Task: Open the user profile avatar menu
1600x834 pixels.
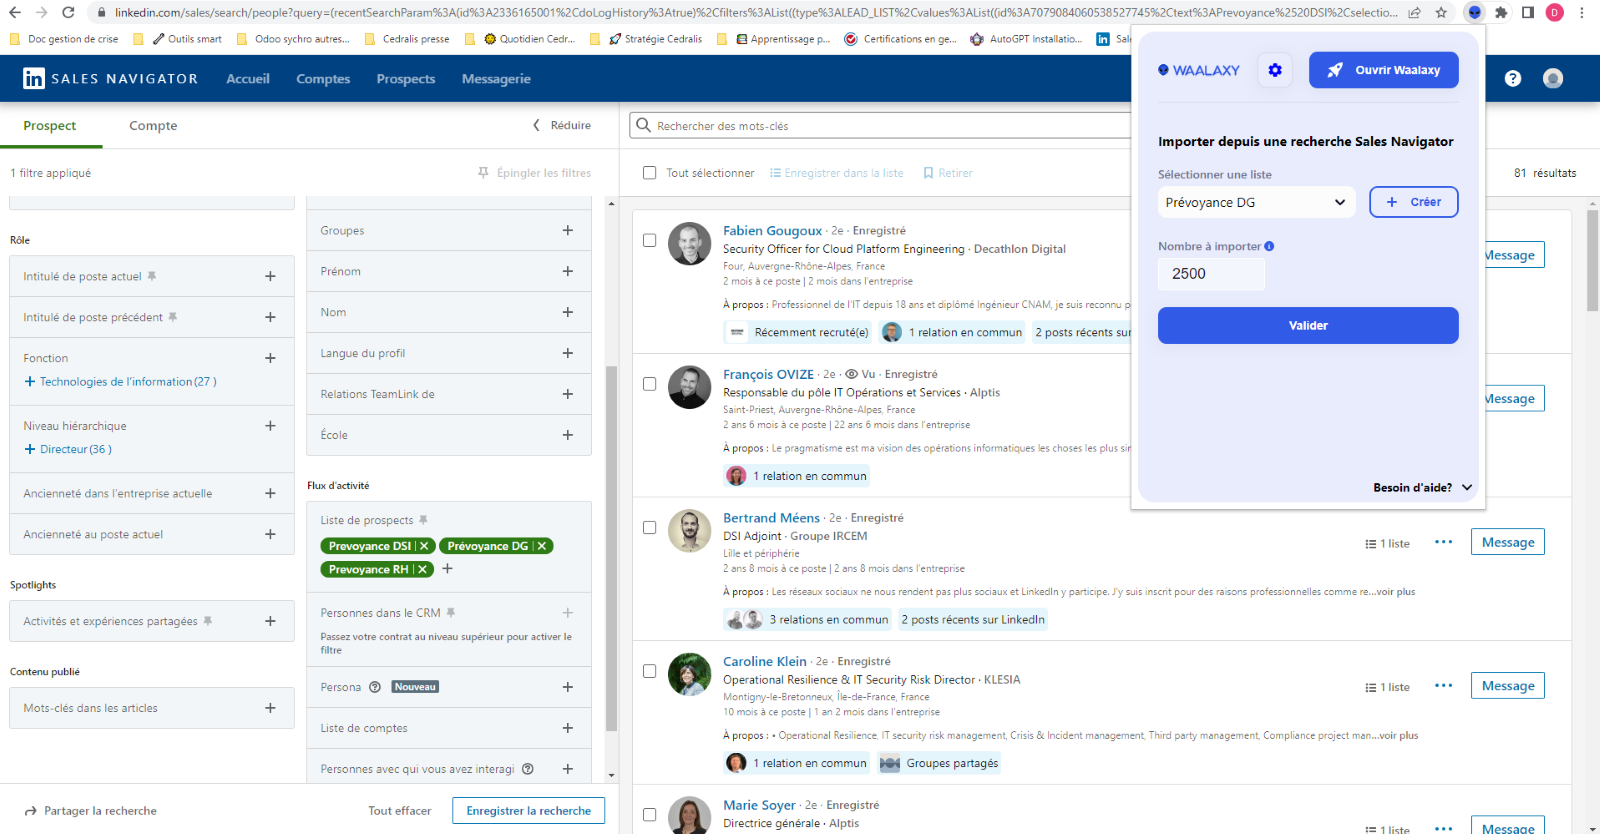Action: (1552, 78)
